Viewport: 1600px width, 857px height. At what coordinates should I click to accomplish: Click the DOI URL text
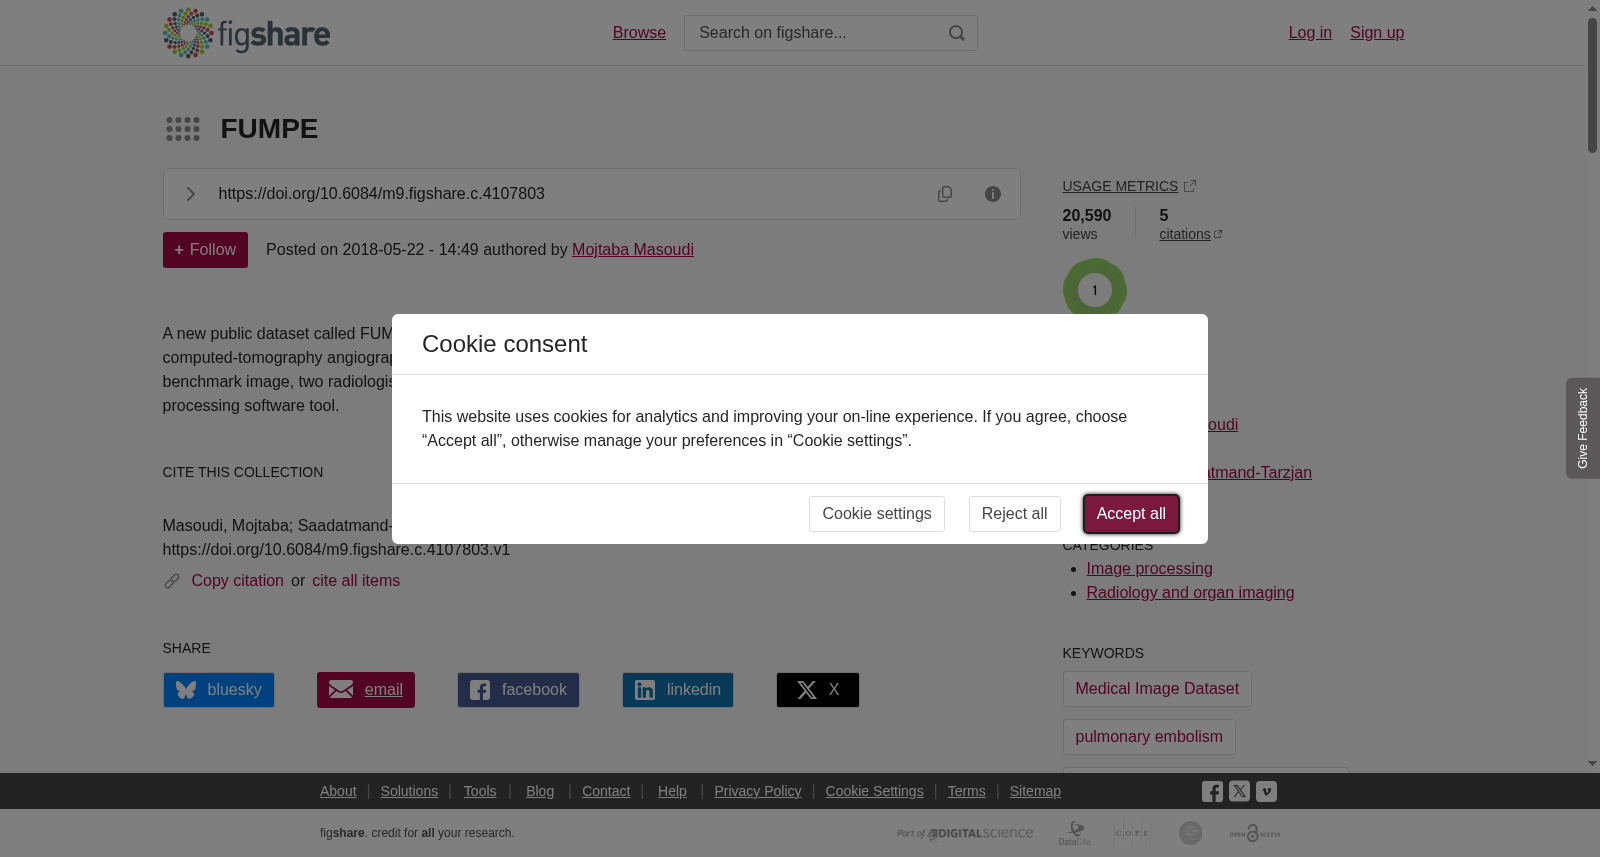pos(381,194)
